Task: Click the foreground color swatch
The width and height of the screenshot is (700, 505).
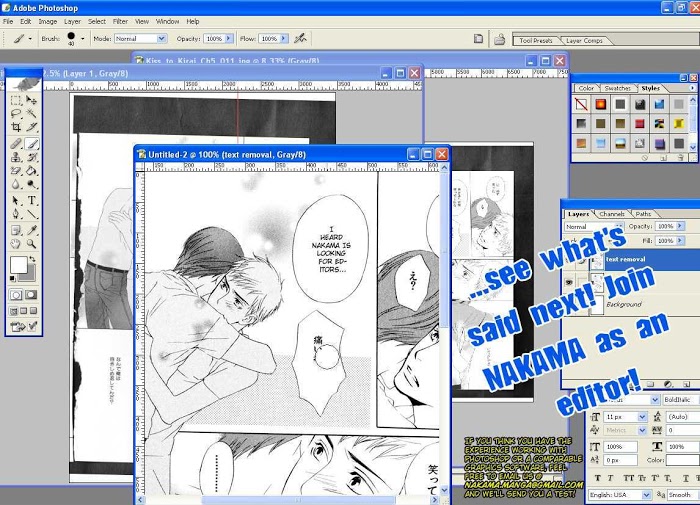Action: (x=18, y=264)
